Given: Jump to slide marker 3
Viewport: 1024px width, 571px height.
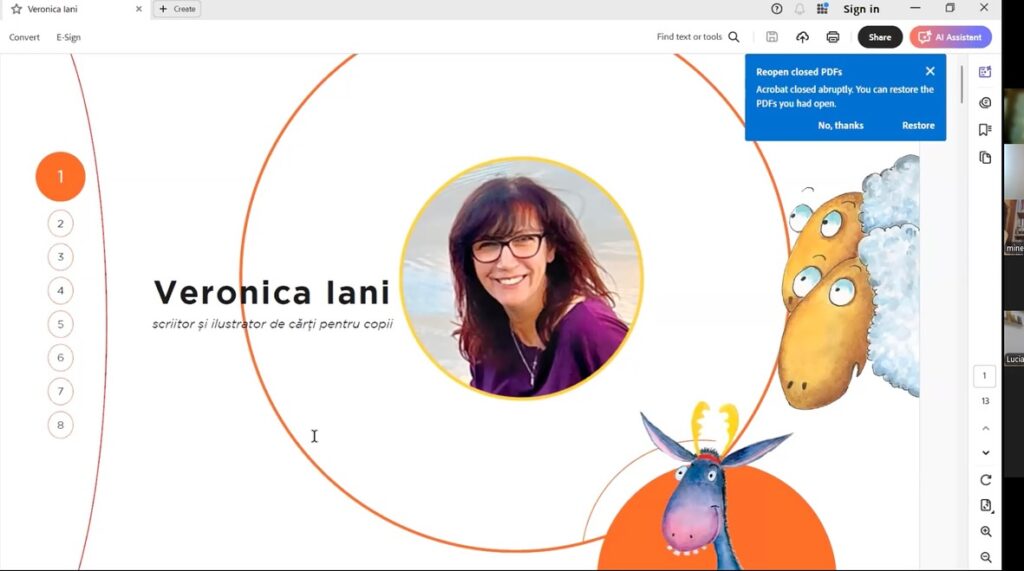Looking at the screenshot, I should coord(60,257).
